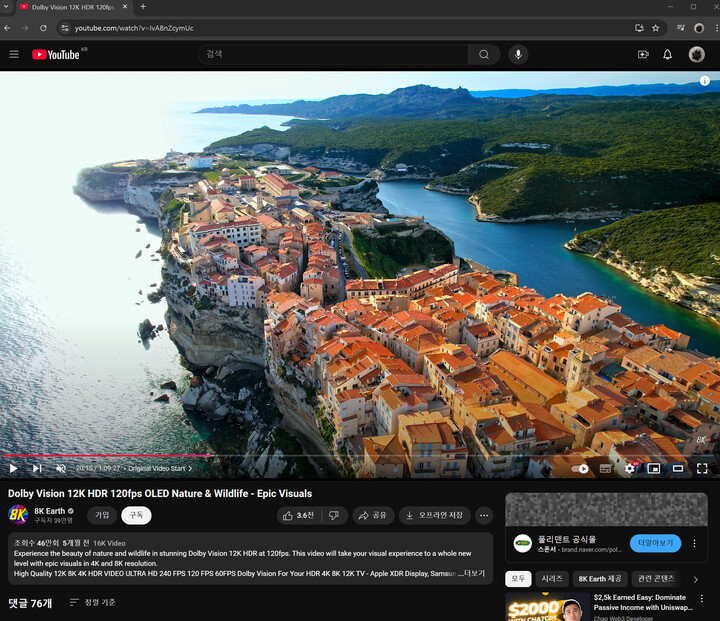Click the browser back arrow
This screenshot has height=621, width=720.
(7, 28)
